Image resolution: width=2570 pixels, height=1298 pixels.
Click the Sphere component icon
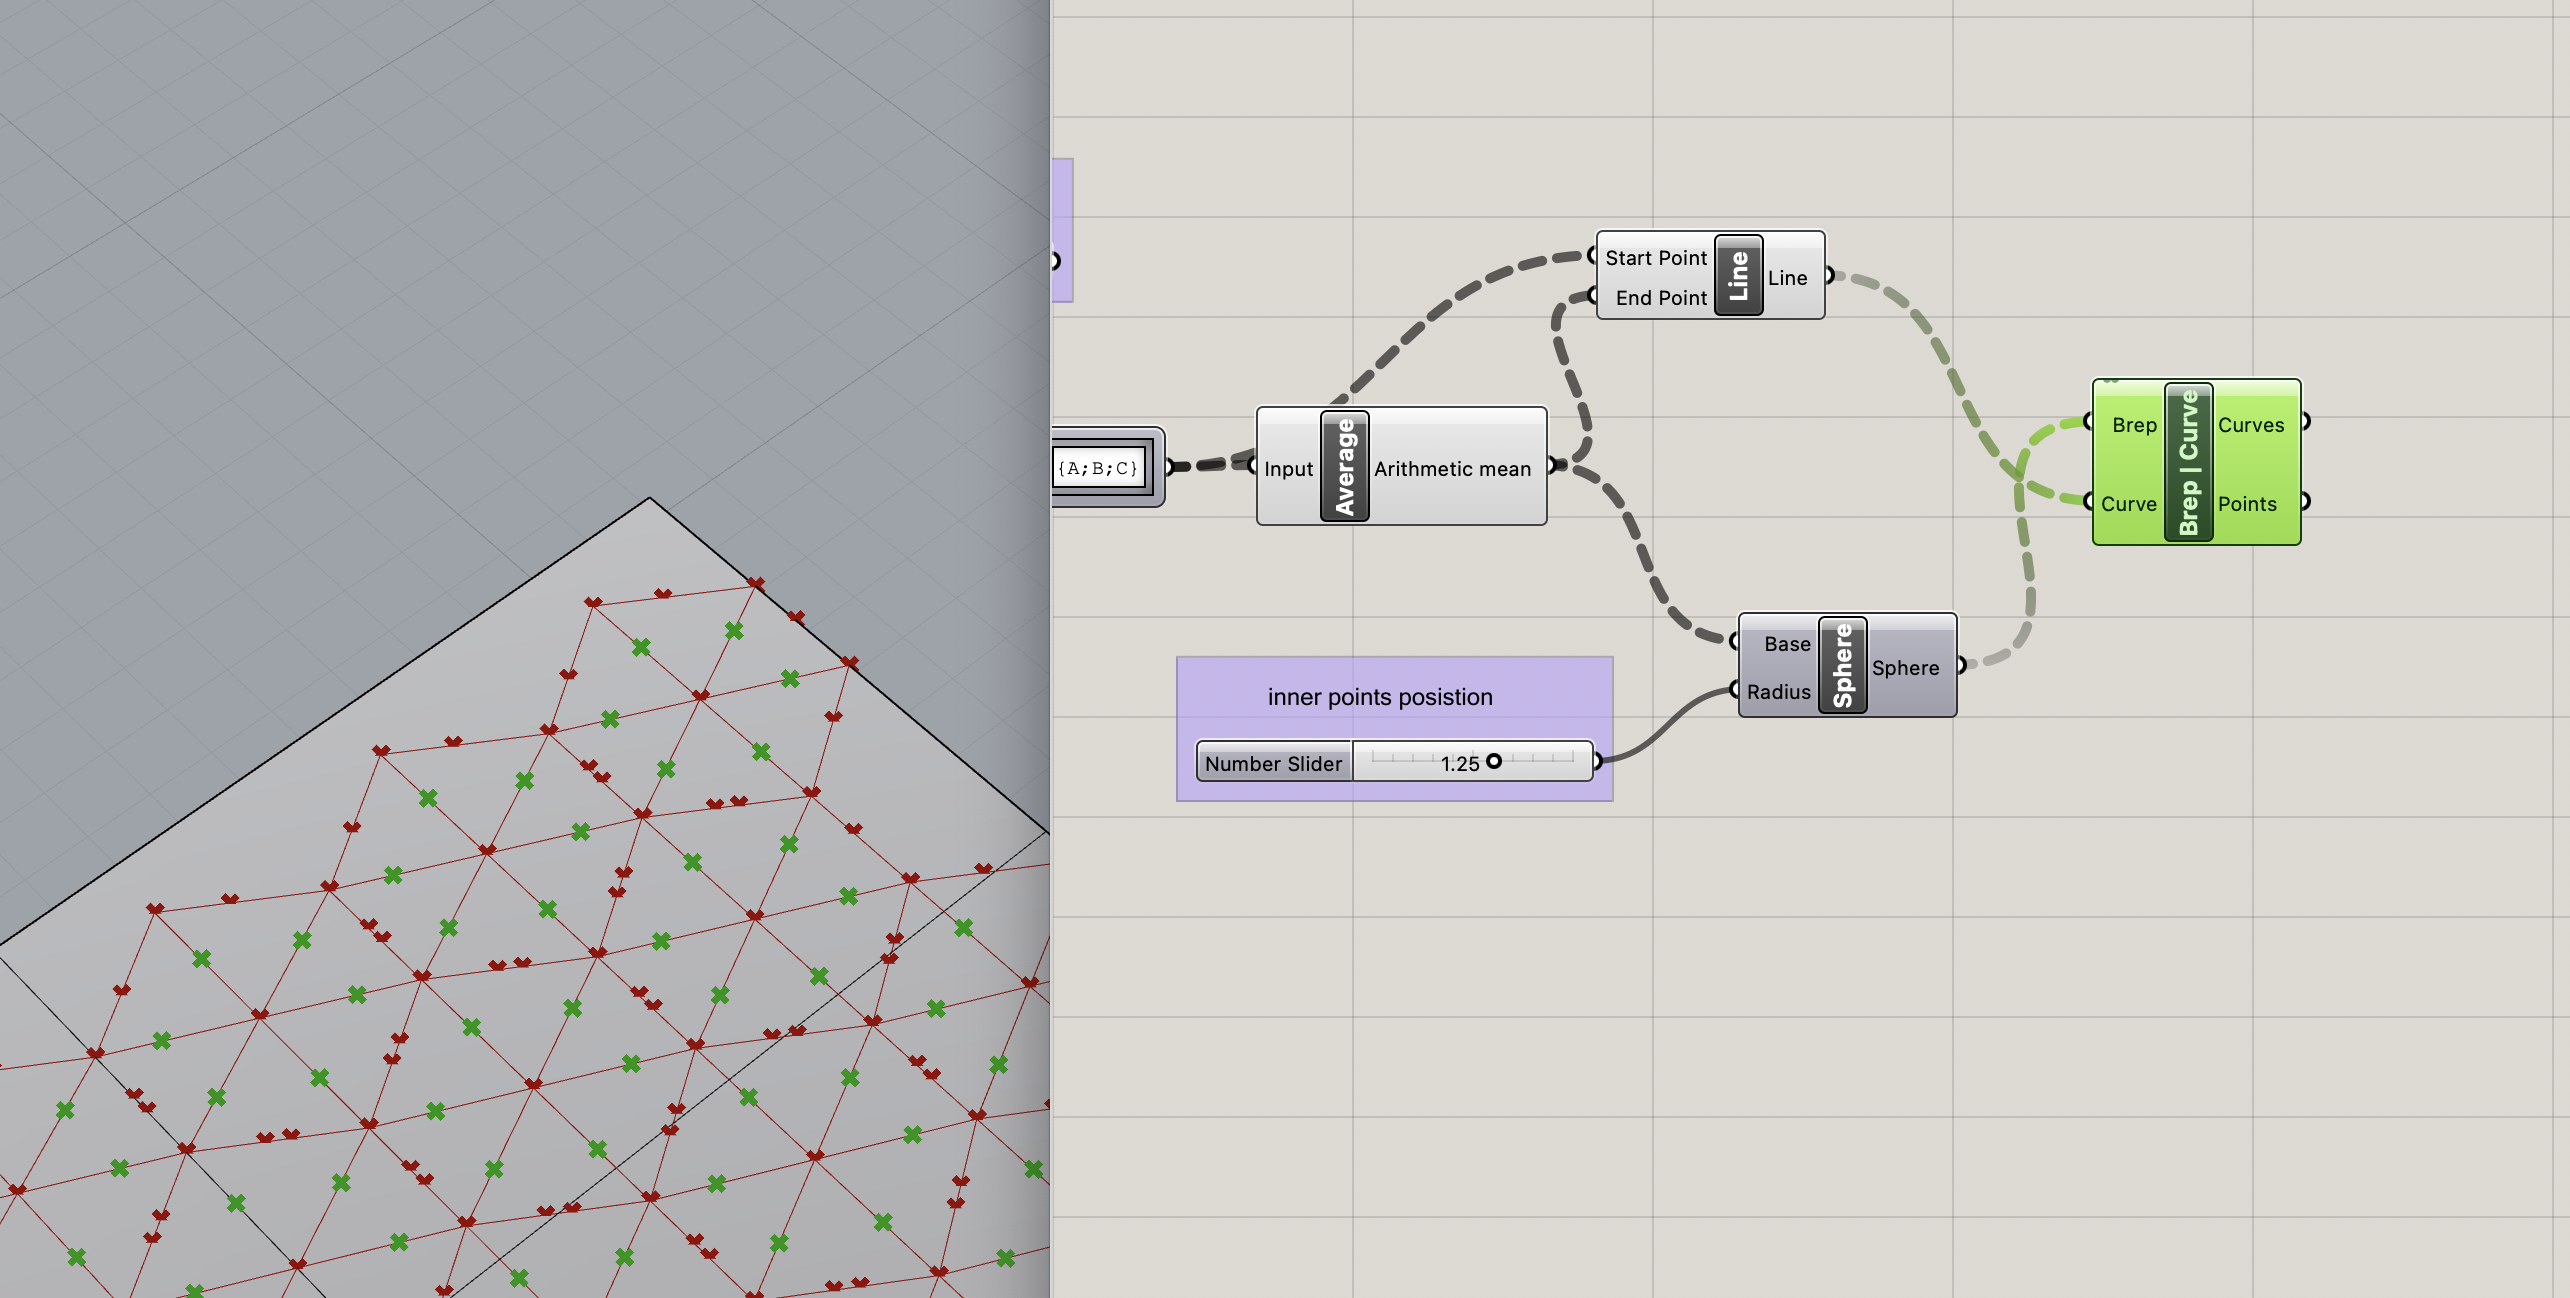coord(1842,664)
